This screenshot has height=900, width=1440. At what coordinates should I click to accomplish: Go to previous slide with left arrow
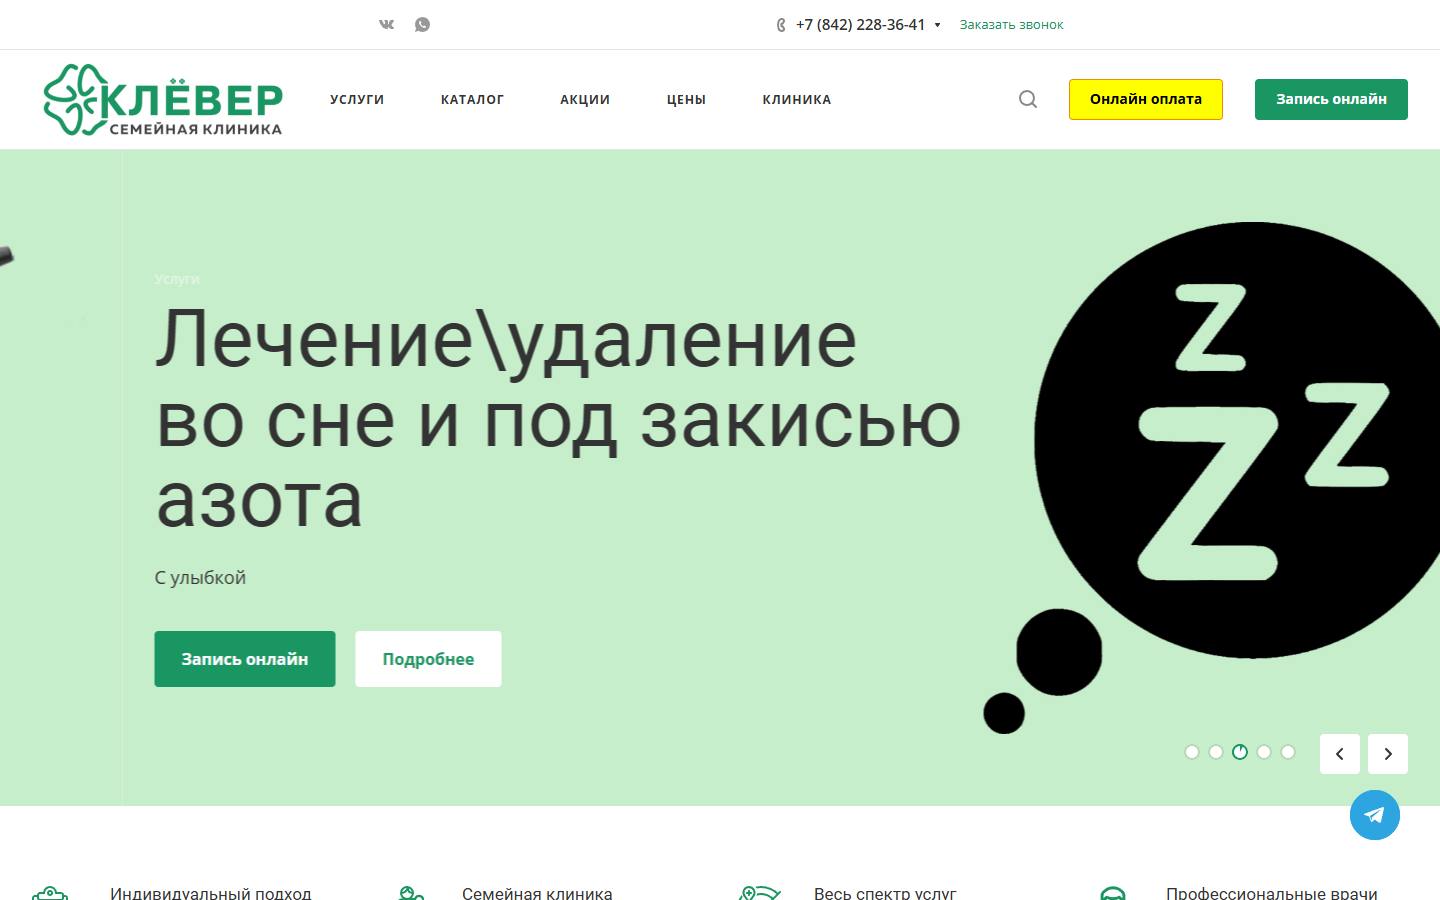click(x=1340, y=754)
